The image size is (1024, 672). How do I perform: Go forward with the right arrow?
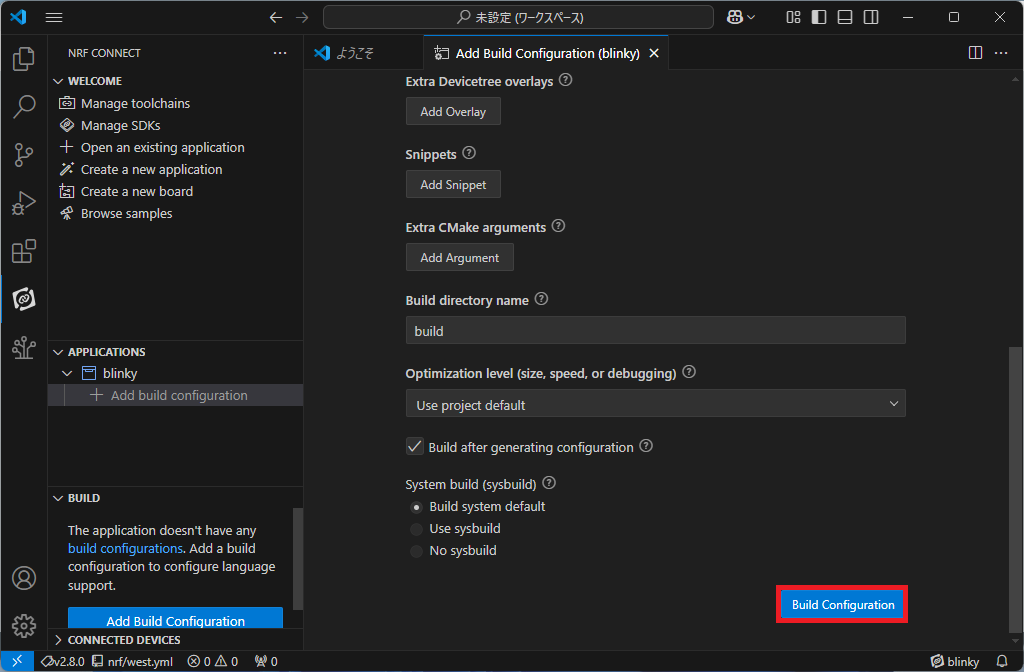coord(302,18)
